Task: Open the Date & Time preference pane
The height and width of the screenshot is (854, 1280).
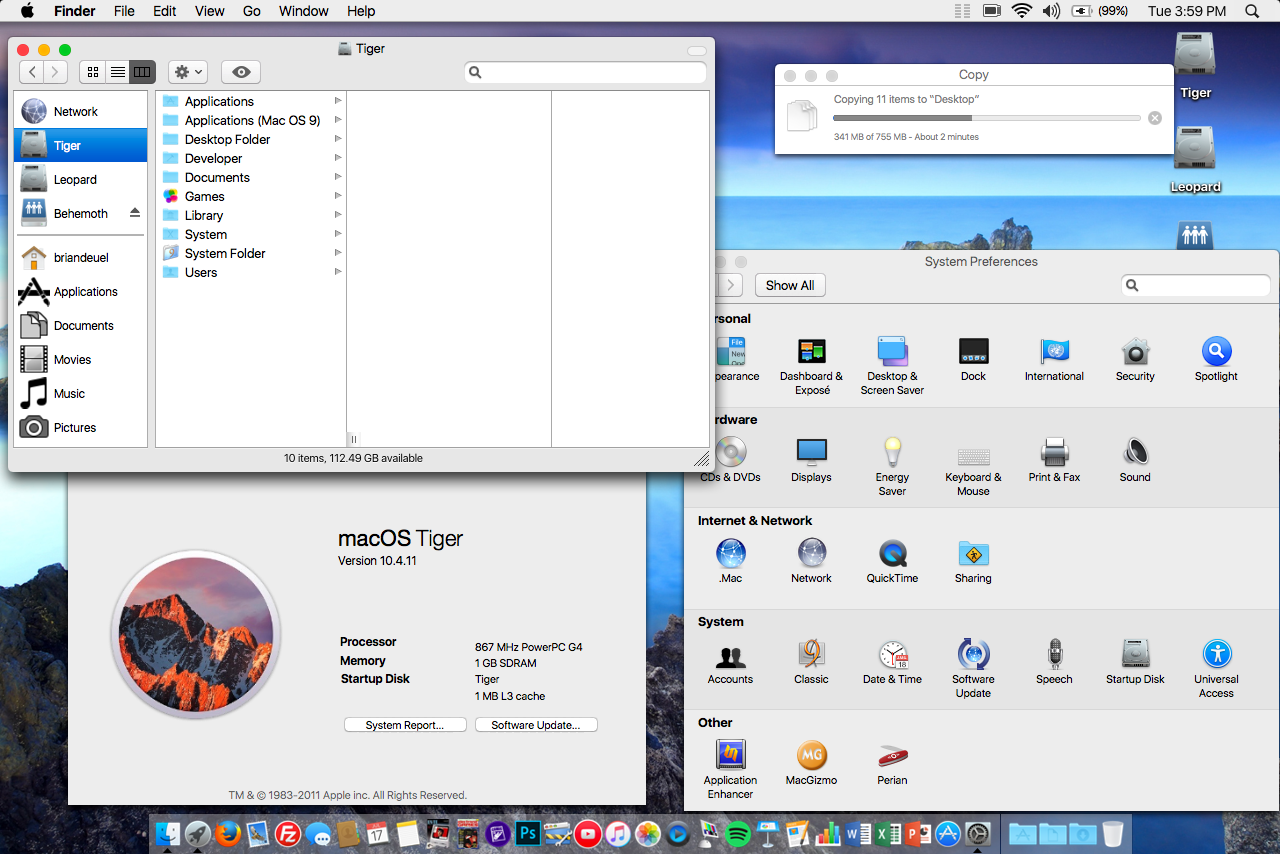Action: [x=892, y=654]
